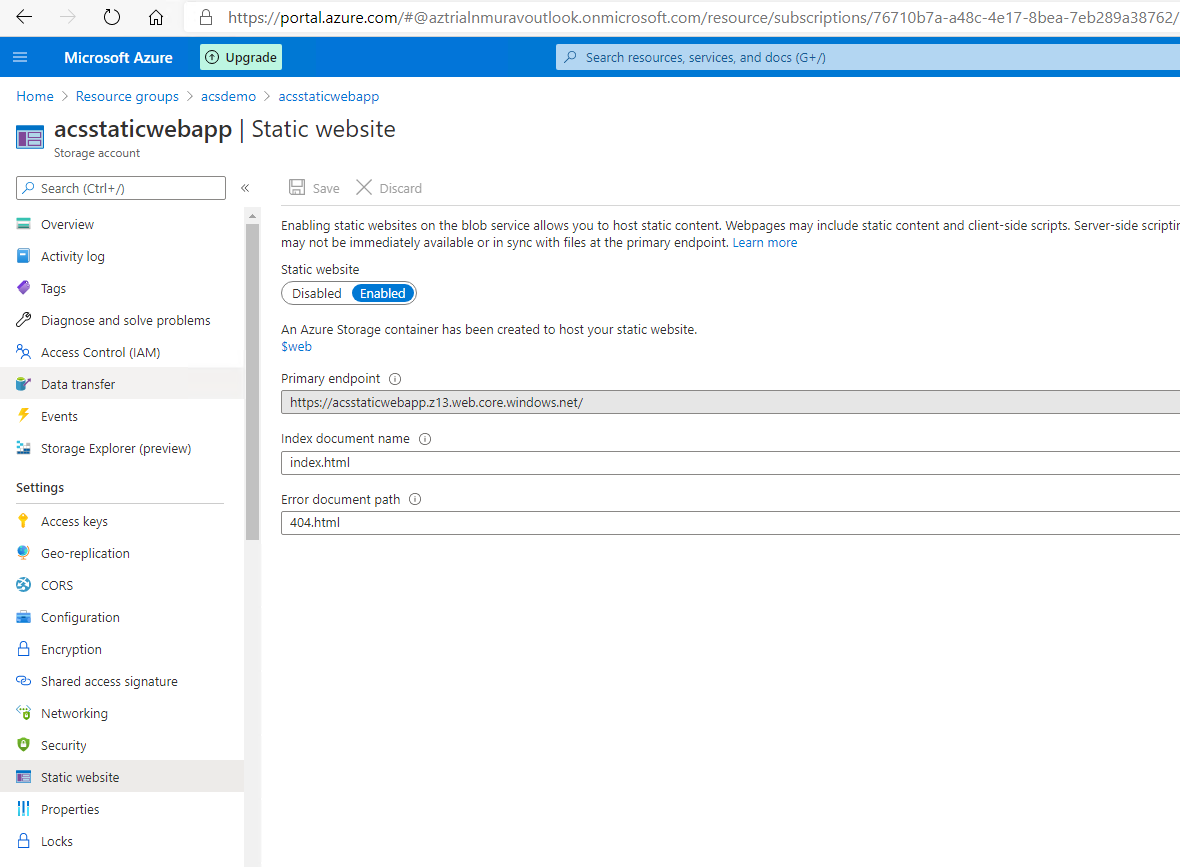1180x867 pixels.
Task: Click the Geo-replication globe icon
Action: click(x=23, y=552)
